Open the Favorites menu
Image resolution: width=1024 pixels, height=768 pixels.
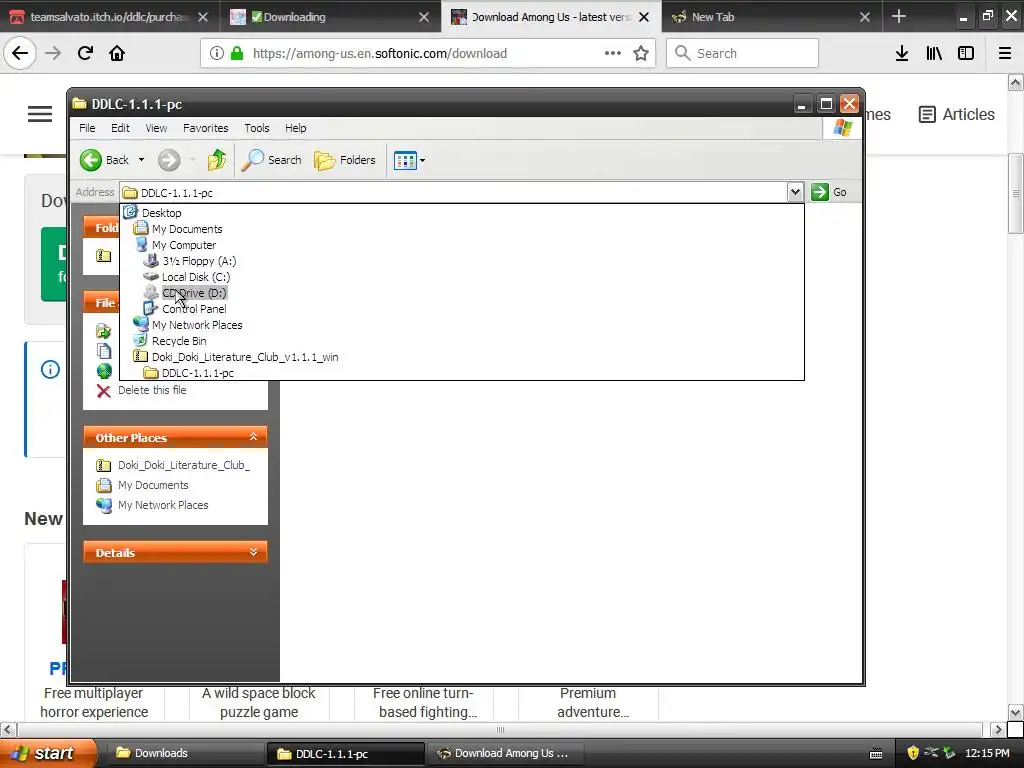206,128
